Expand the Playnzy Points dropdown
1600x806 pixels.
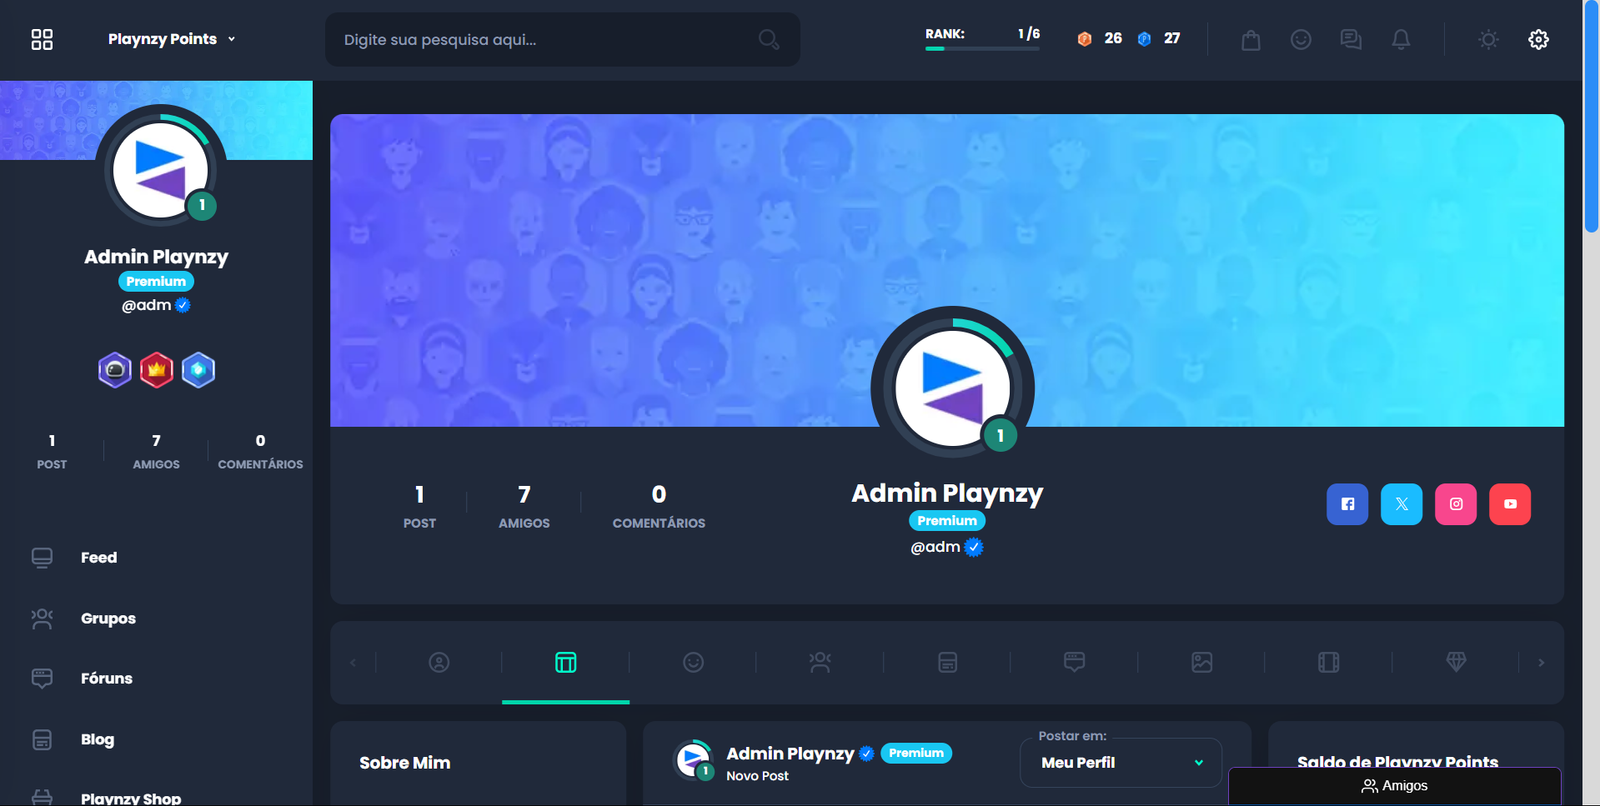click(x=172, y=39)
